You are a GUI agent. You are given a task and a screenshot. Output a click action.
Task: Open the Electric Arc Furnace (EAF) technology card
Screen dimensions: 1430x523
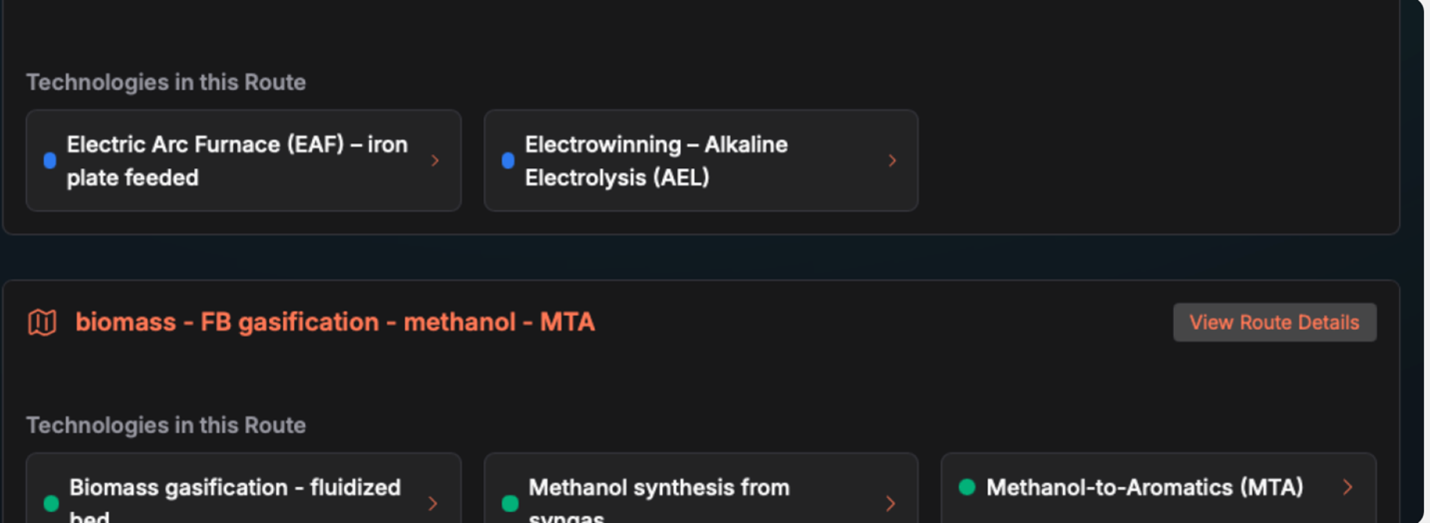pyautogui.click(x=237, y=160)
